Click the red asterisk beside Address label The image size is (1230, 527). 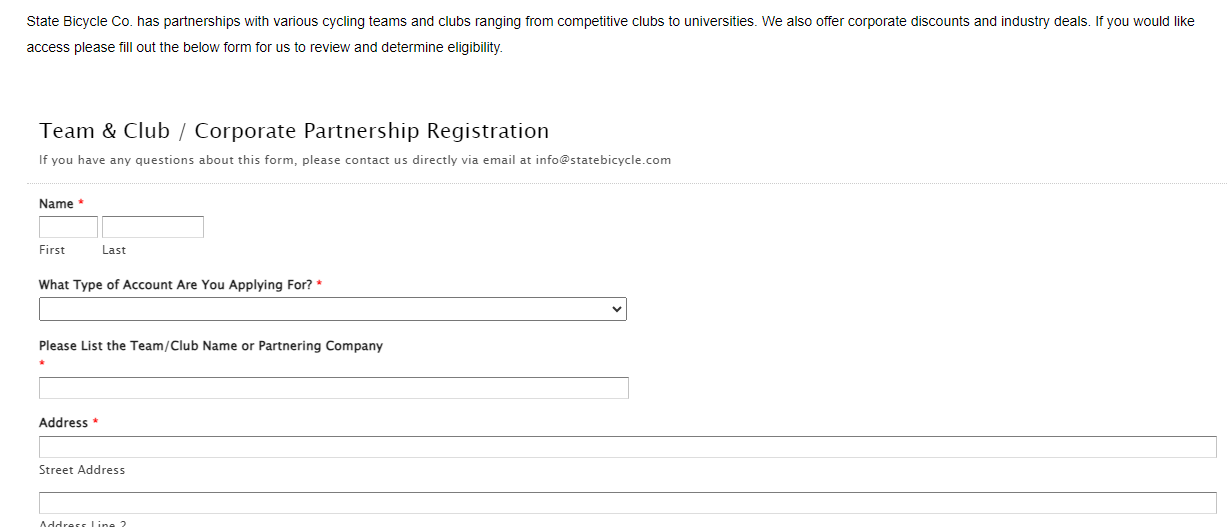[96, 423]
